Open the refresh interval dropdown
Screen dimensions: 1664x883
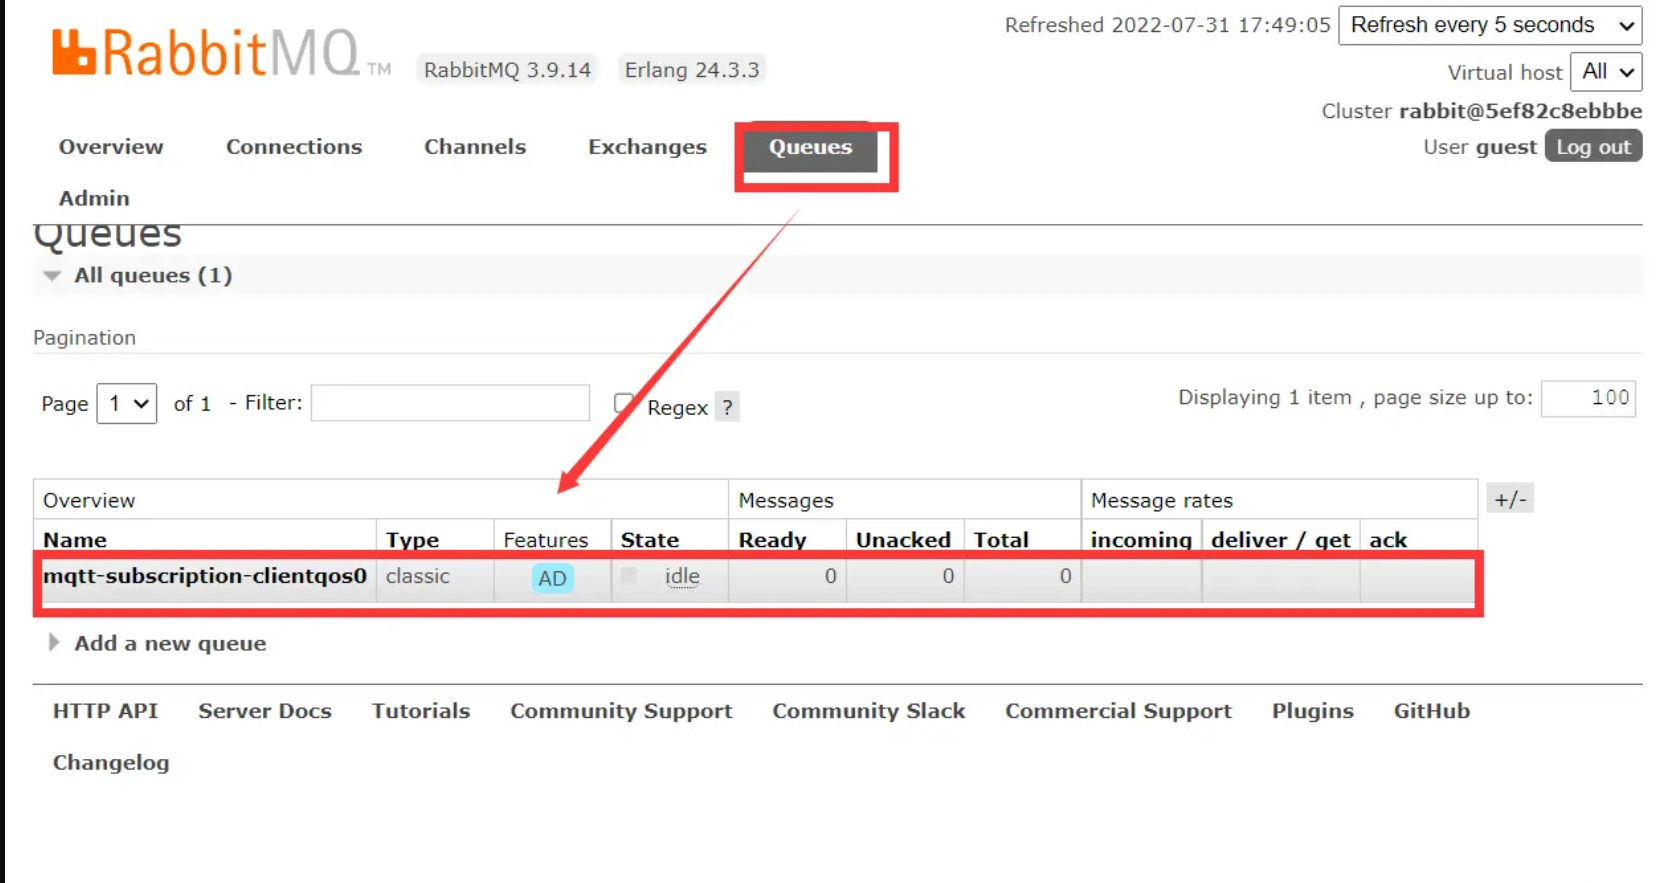1490,25
